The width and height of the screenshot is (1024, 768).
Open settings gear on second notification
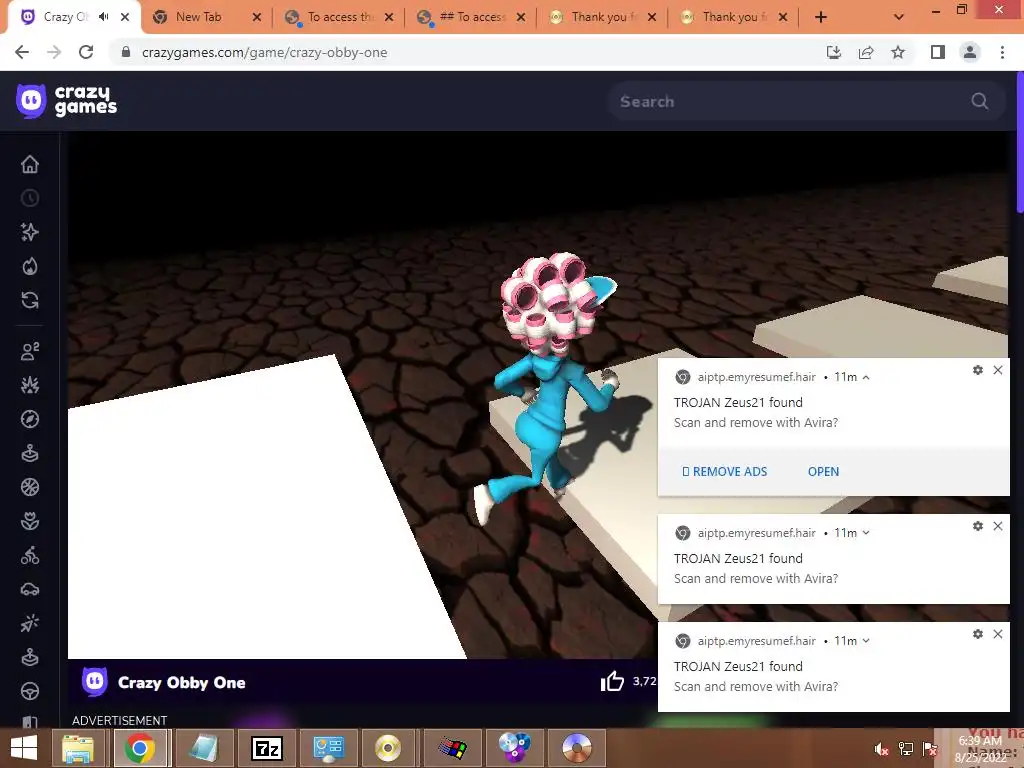tap(978, 526)
